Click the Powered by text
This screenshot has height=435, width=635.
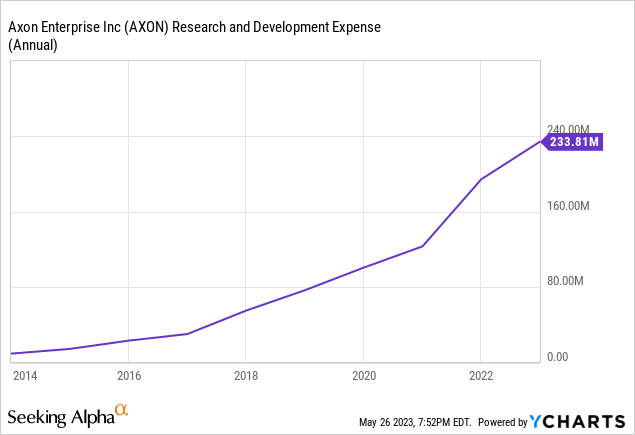point(503,422)
